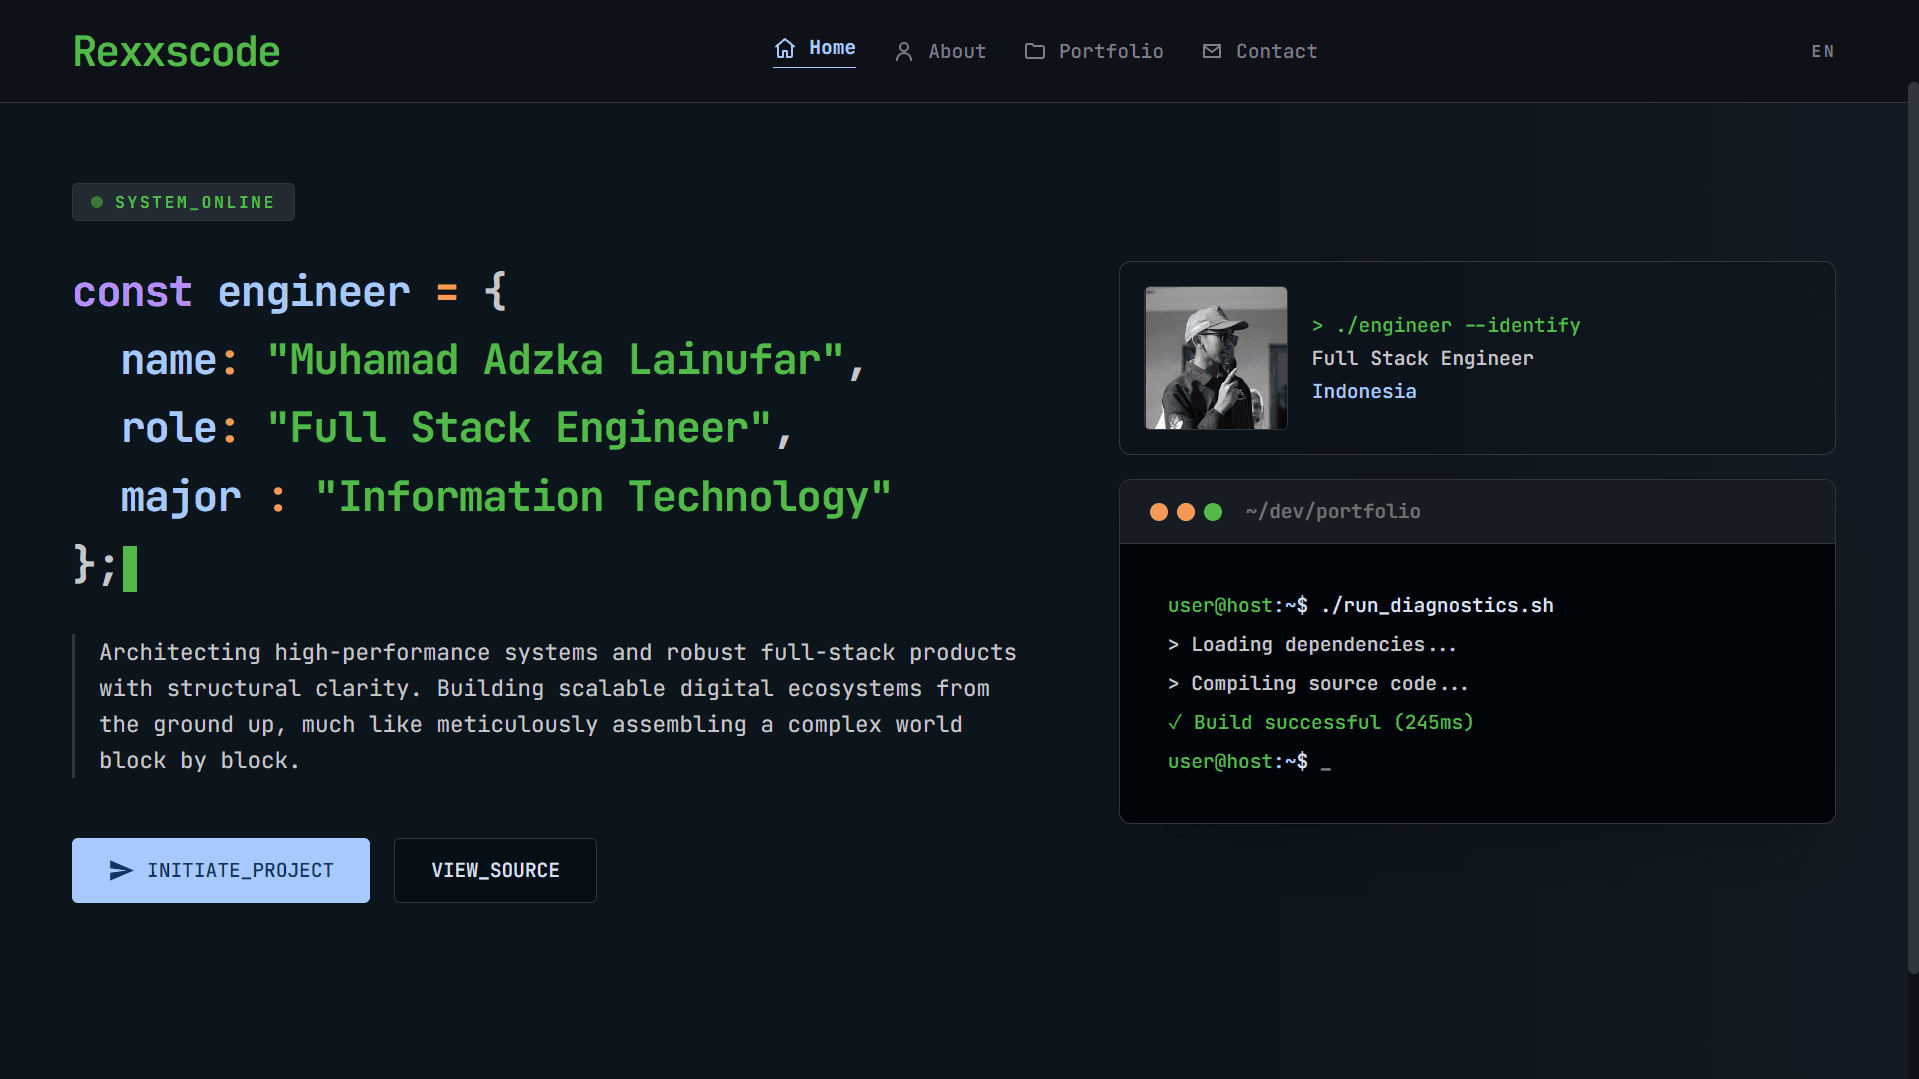Click "./run_diagnostics.sh" in the terminal
The image size is (1919, 1079).
(1437, 606)
